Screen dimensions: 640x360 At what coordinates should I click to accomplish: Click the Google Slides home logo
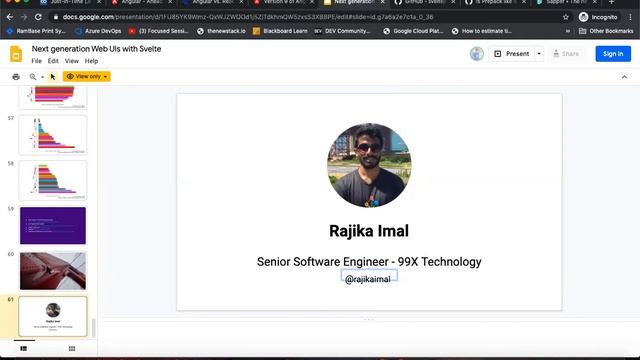[16, 54]
